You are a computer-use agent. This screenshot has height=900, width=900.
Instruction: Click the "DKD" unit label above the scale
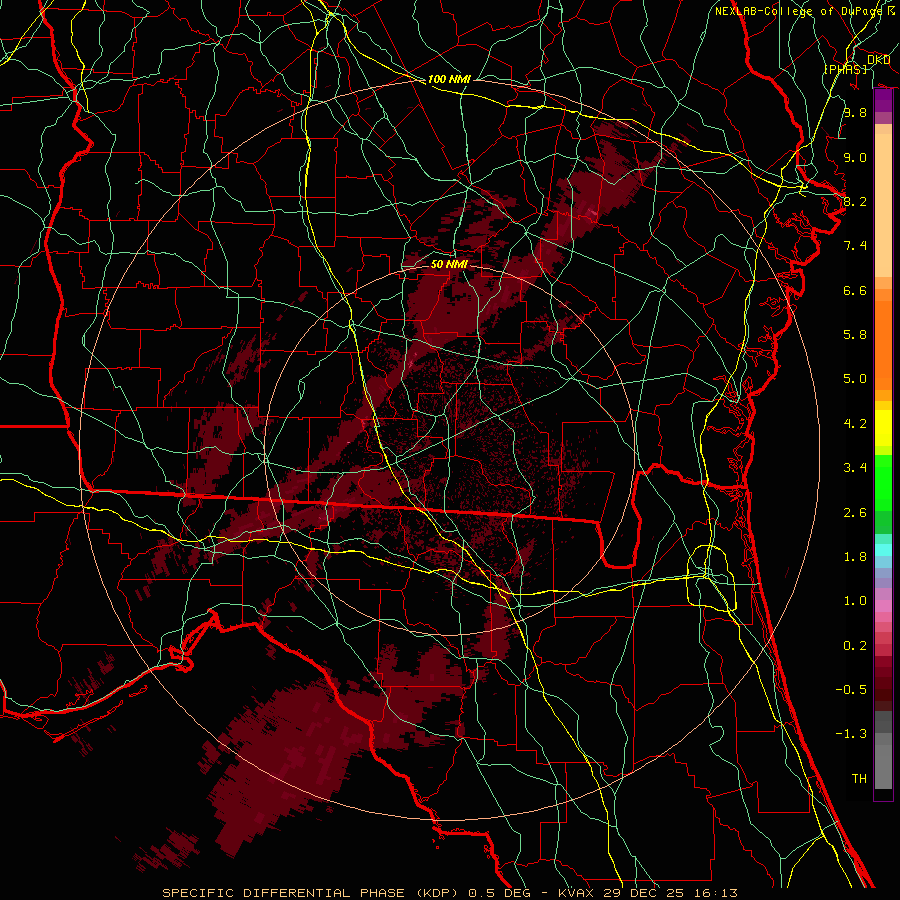879,59
